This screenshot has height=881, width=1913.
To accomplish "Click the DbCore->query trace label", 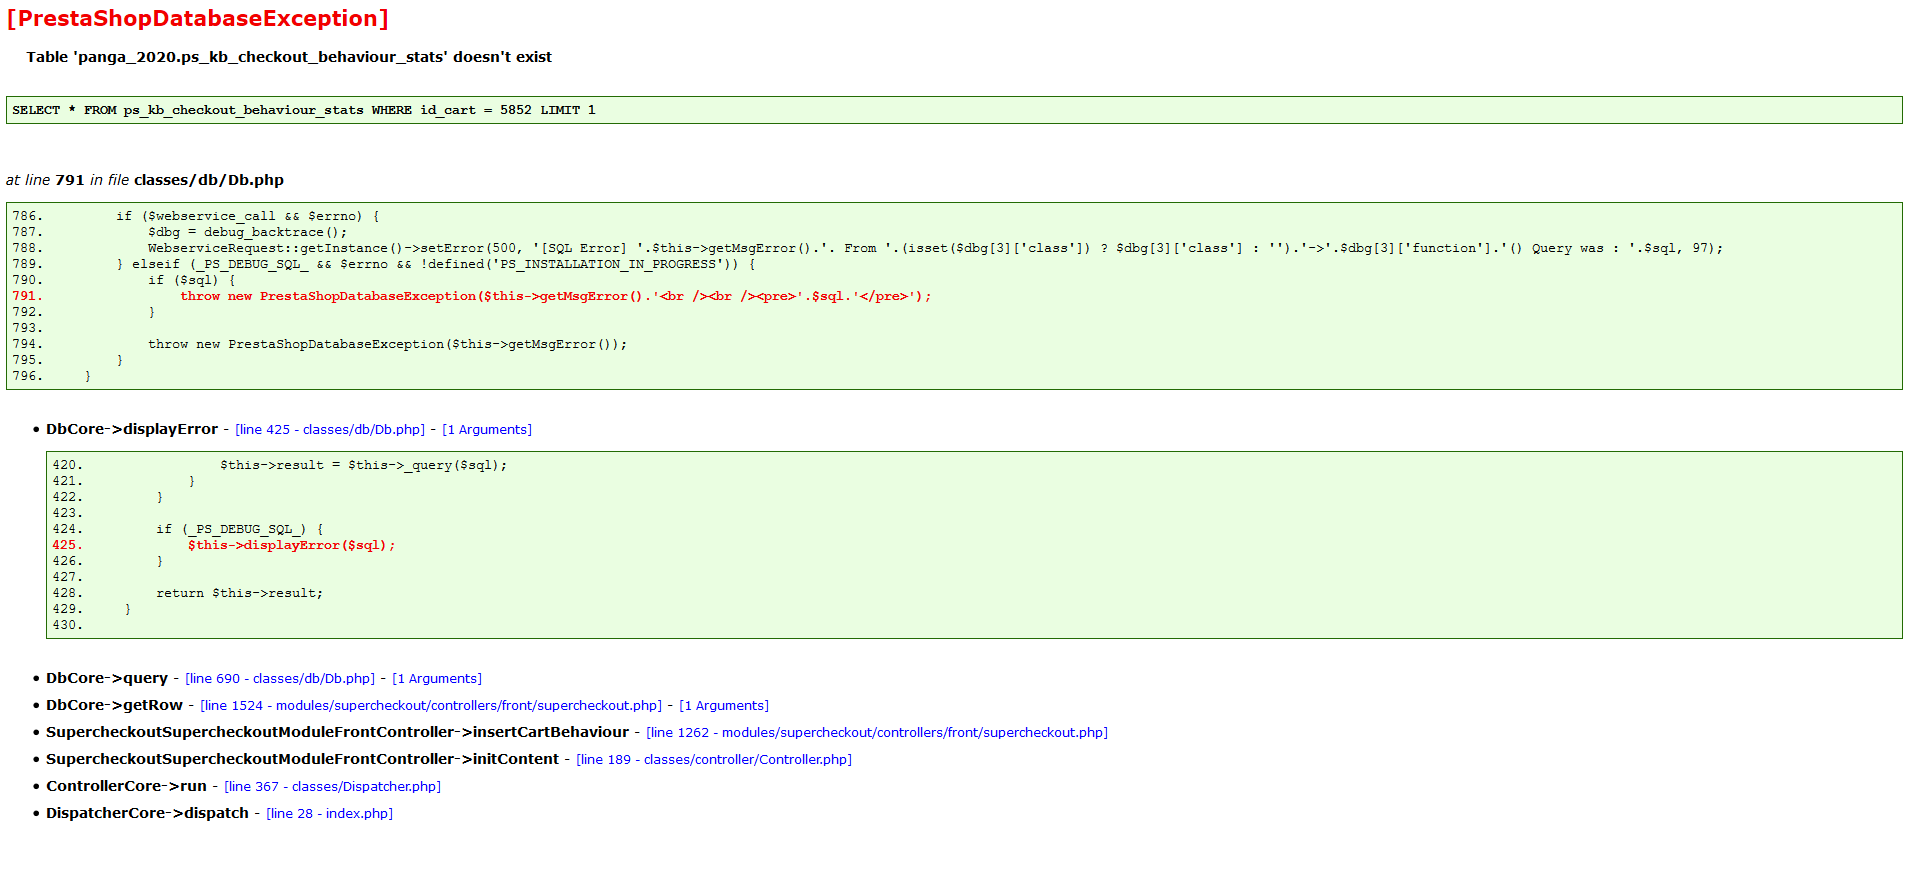I will tap(107, 678).
